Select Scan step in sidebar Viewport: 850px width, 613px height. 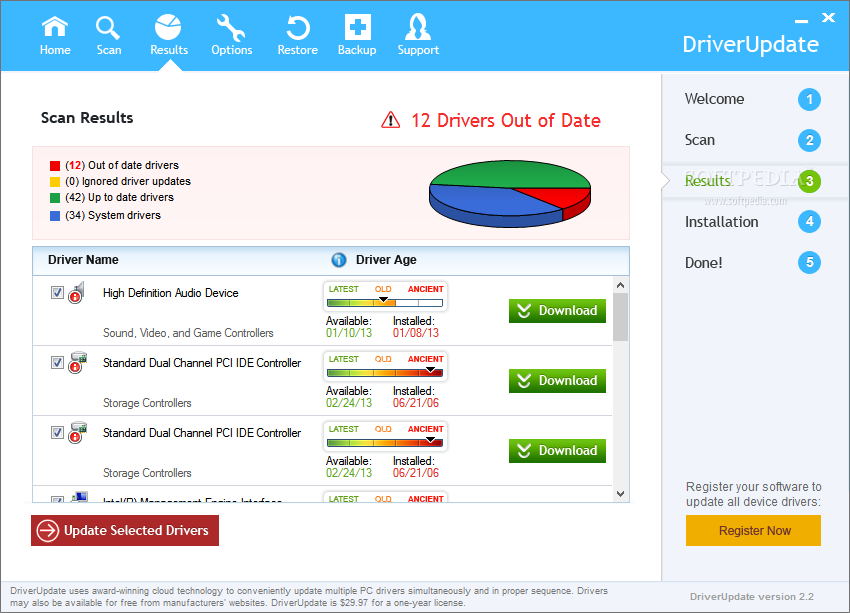point(699,140)
